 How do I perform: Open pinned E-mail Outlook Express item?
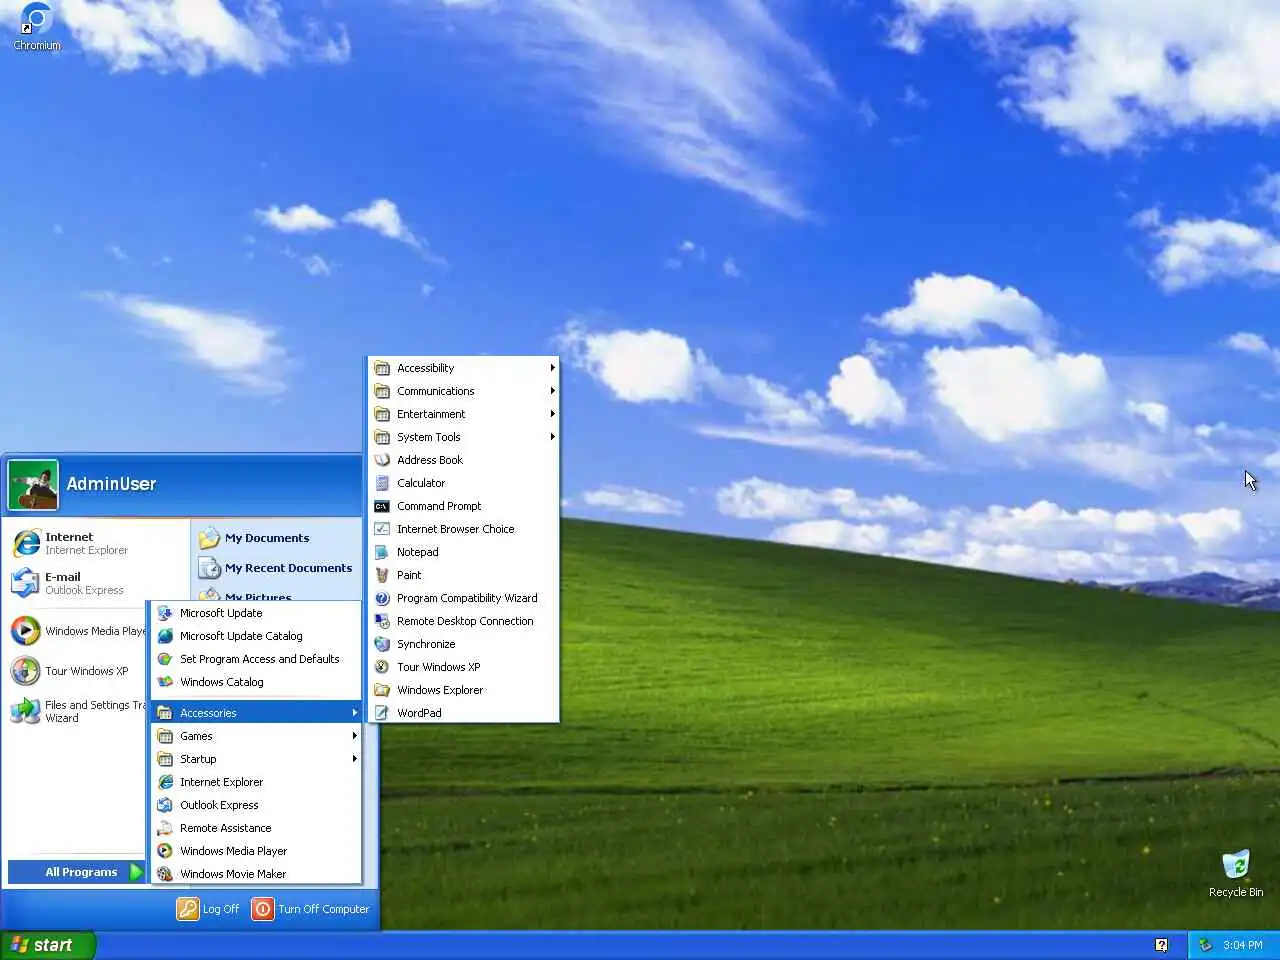click(x=97, y=583)
